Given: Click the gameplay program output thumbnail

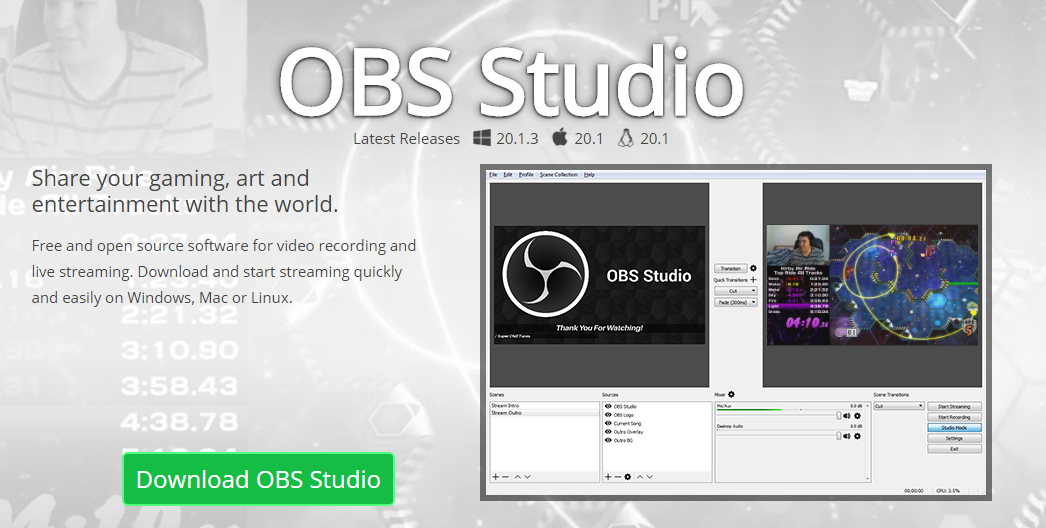Looking at the screenshot, I should click(872, 285).
